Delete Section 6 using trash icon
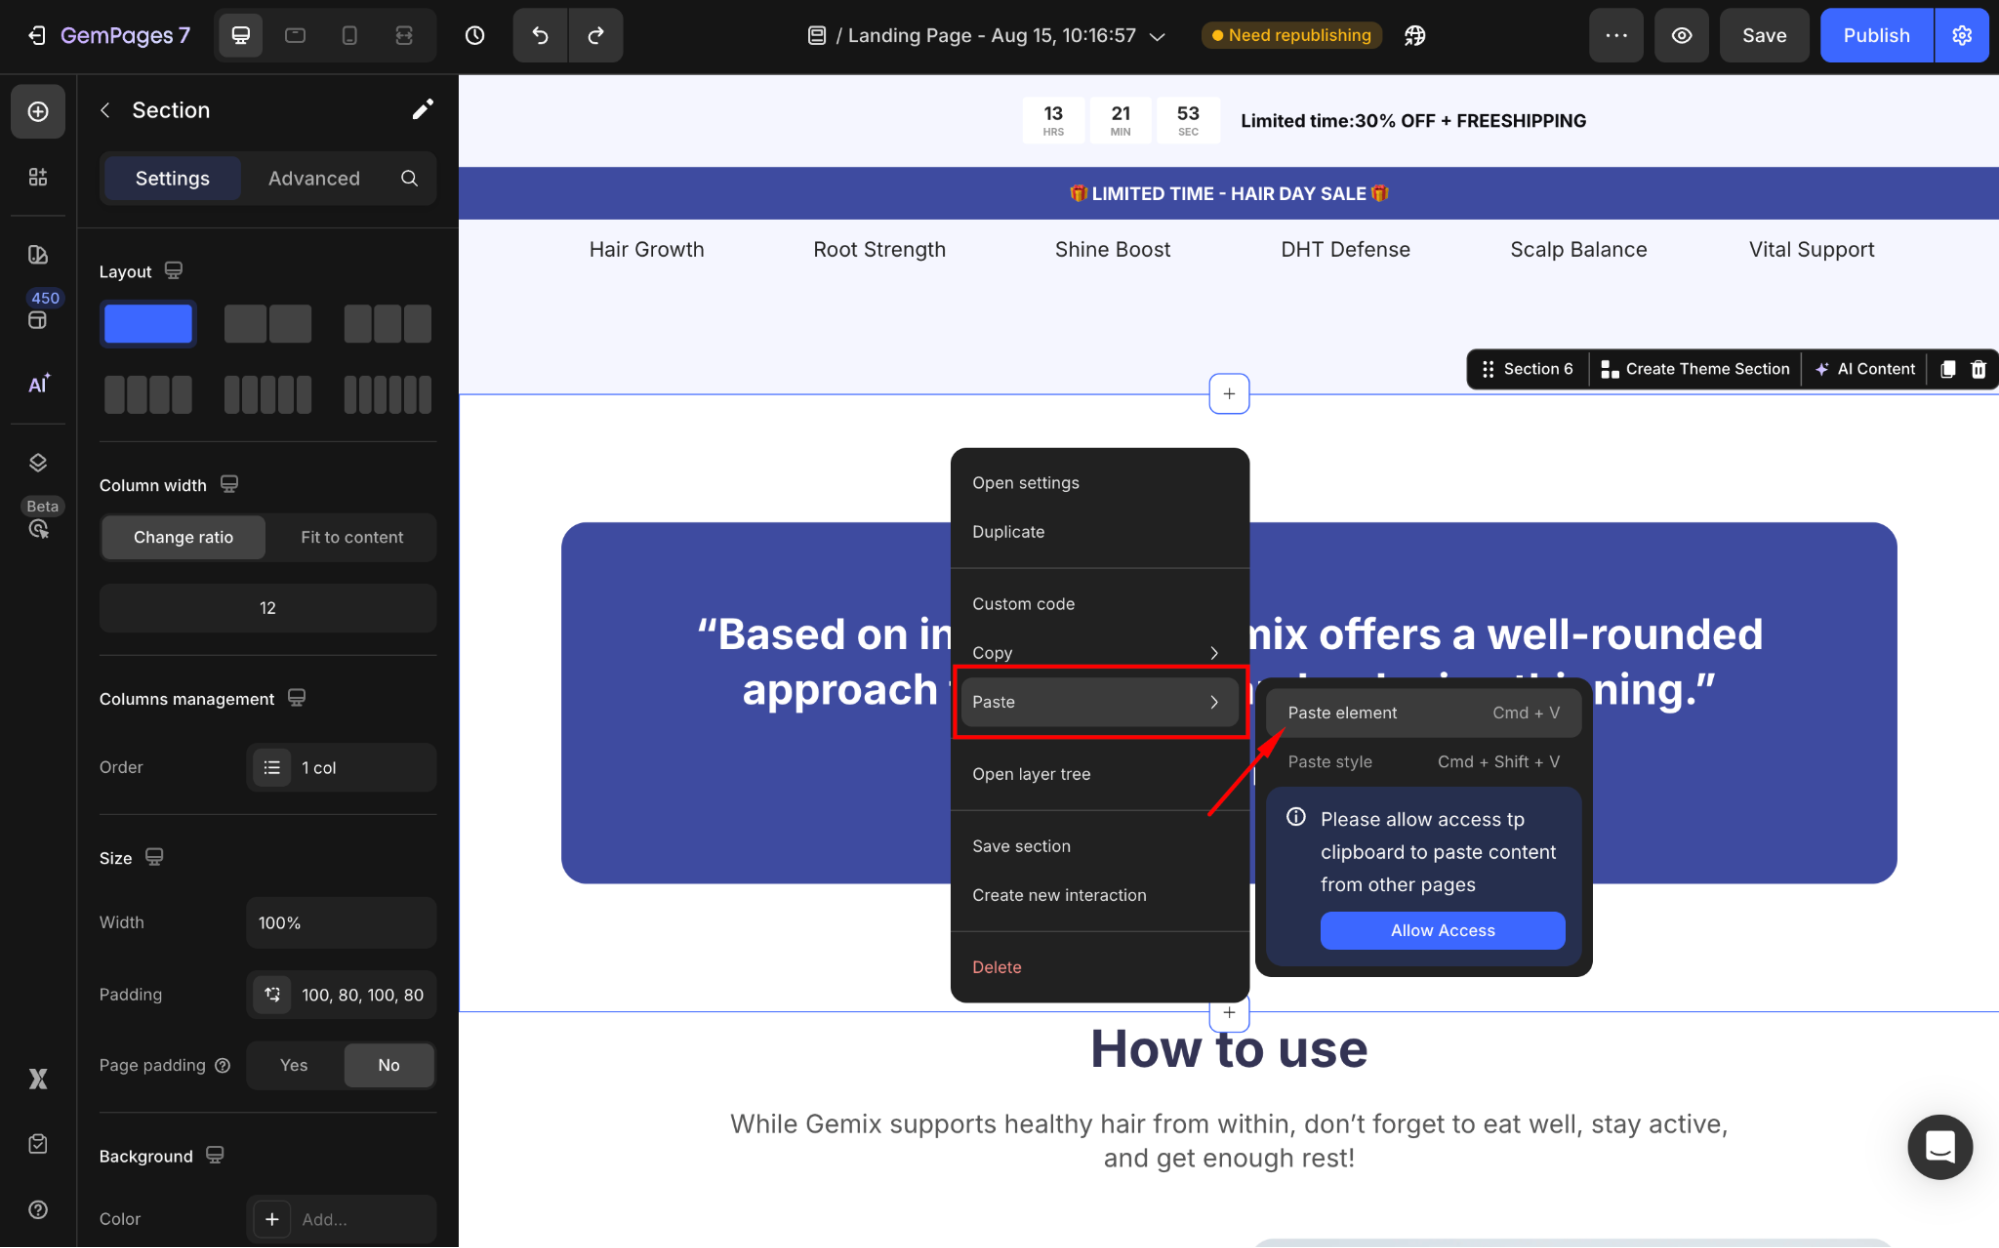Screen dimensions: 1999x1248 tap(1978, 369)
